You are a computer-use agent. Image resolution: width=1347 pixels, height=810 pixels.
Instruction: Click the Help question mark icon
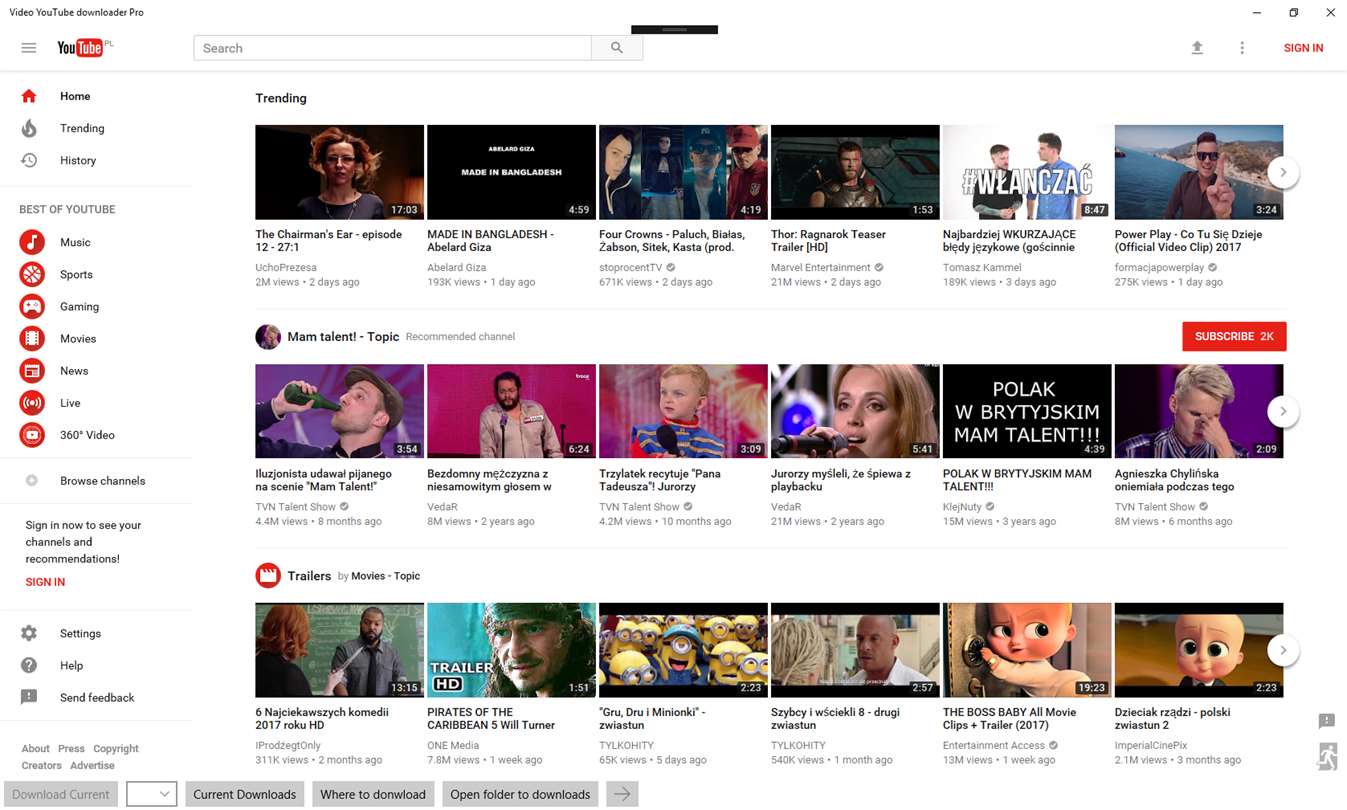click(x=29, y=665)
